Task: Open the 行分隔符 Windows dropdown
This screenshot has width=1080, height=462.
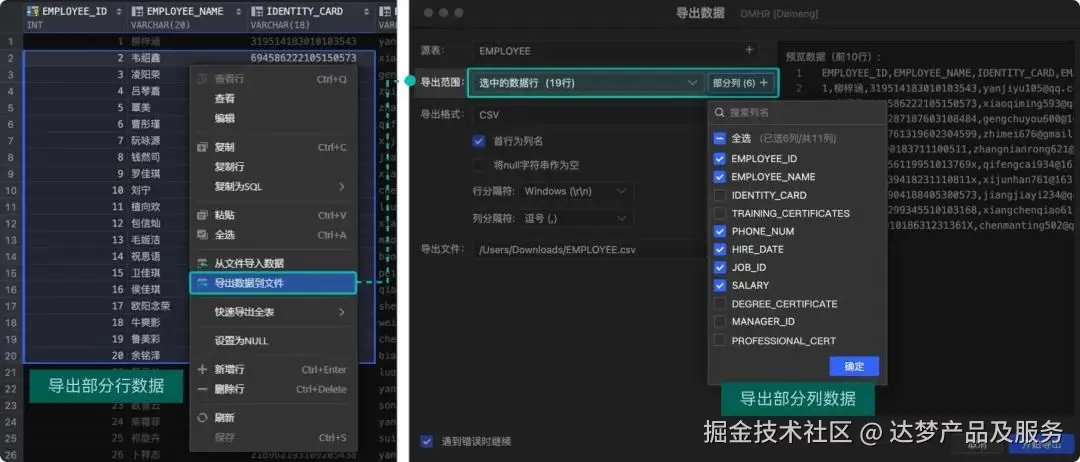Action: (x=576, y=191)
